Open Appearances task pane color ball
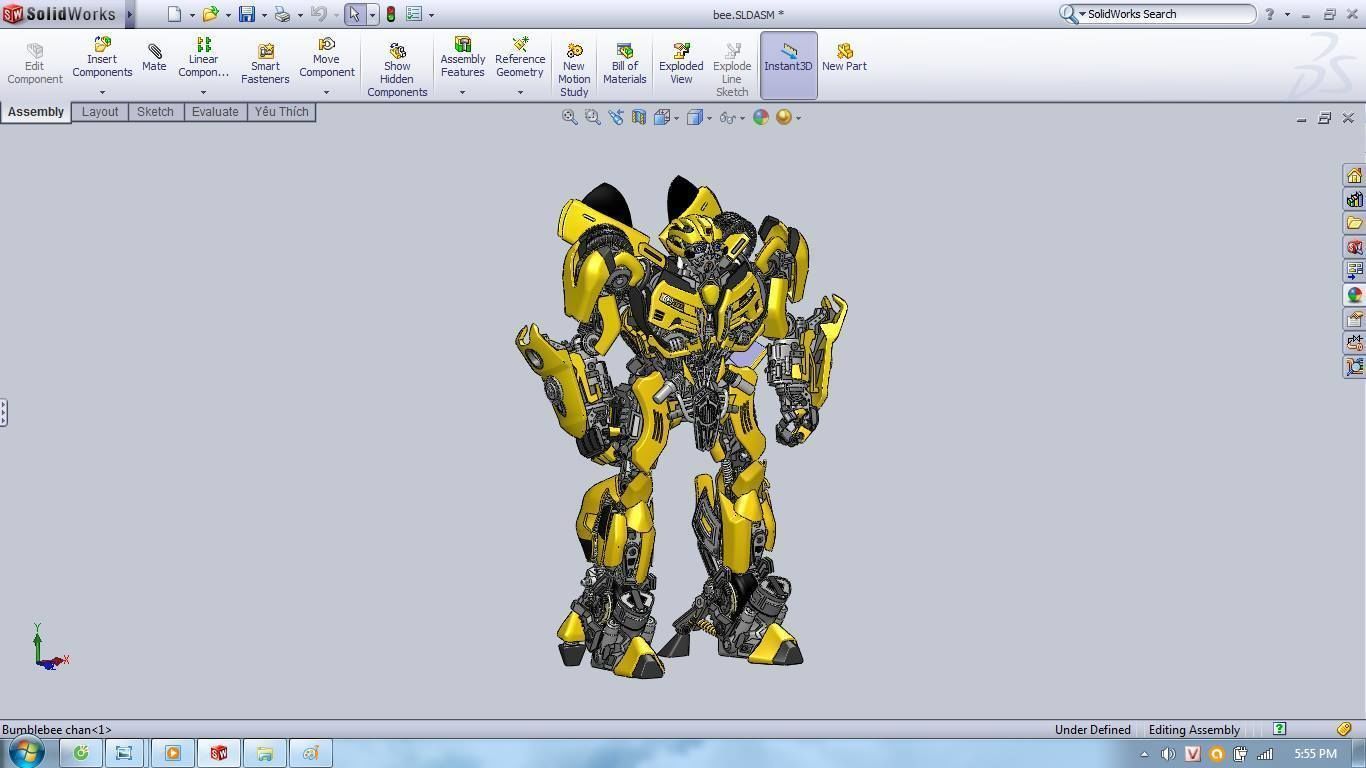This screenshot has height=768, width=1366. tap(1354, 295)
